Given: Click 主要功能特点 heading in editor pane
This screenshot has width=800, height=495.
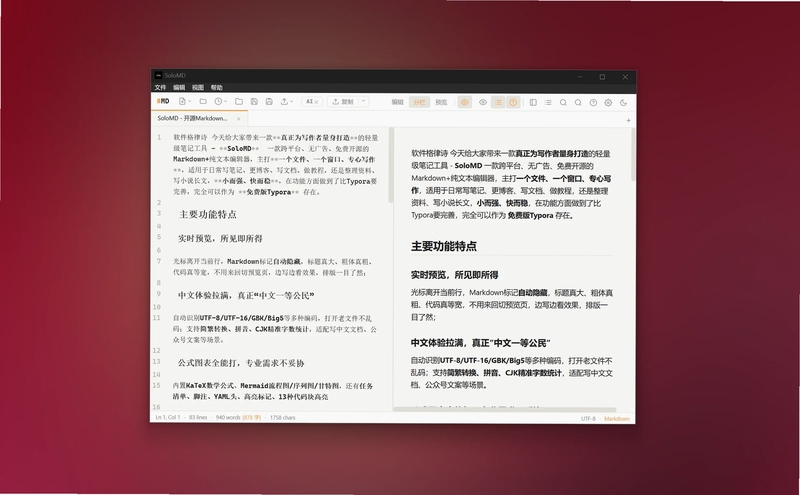Looking at the screenshot, I should pyautogui.click(x=208, y=214).
